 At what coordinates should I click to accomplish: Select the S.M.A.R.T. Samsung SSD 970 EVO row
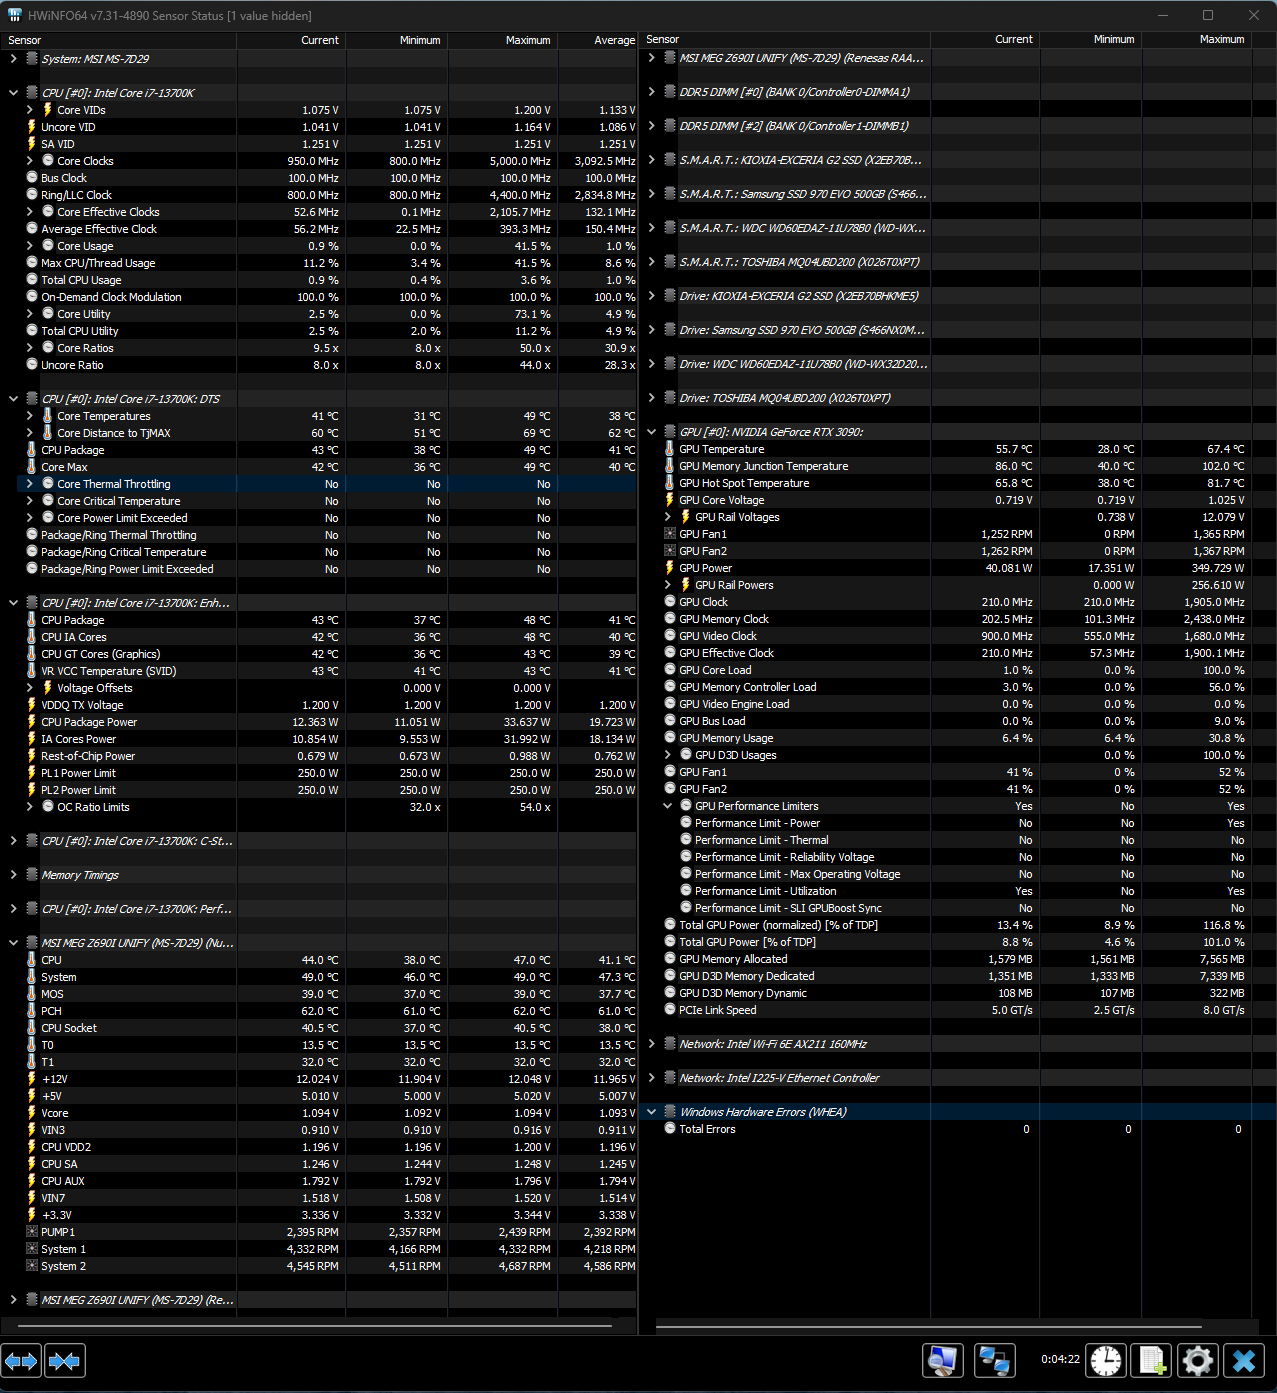coord(958,194)
